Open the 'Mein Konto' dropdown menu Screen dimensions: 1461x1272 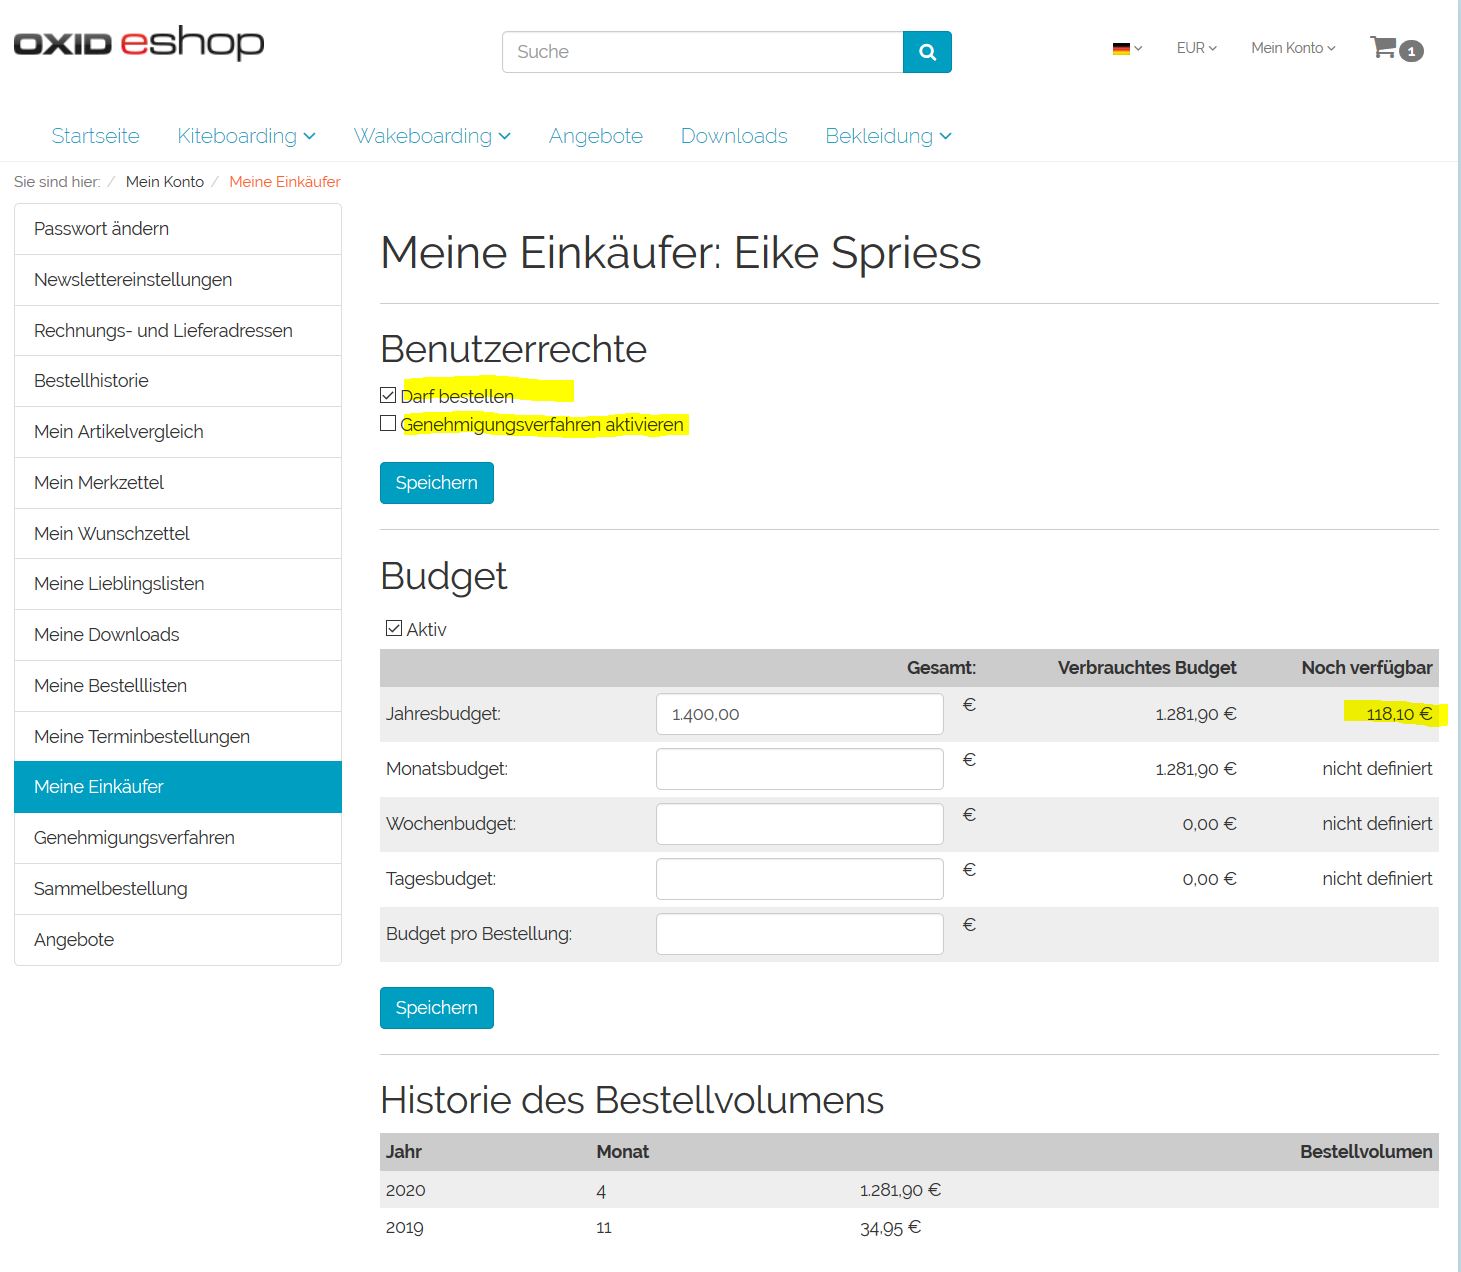[x=1292, y=48]
